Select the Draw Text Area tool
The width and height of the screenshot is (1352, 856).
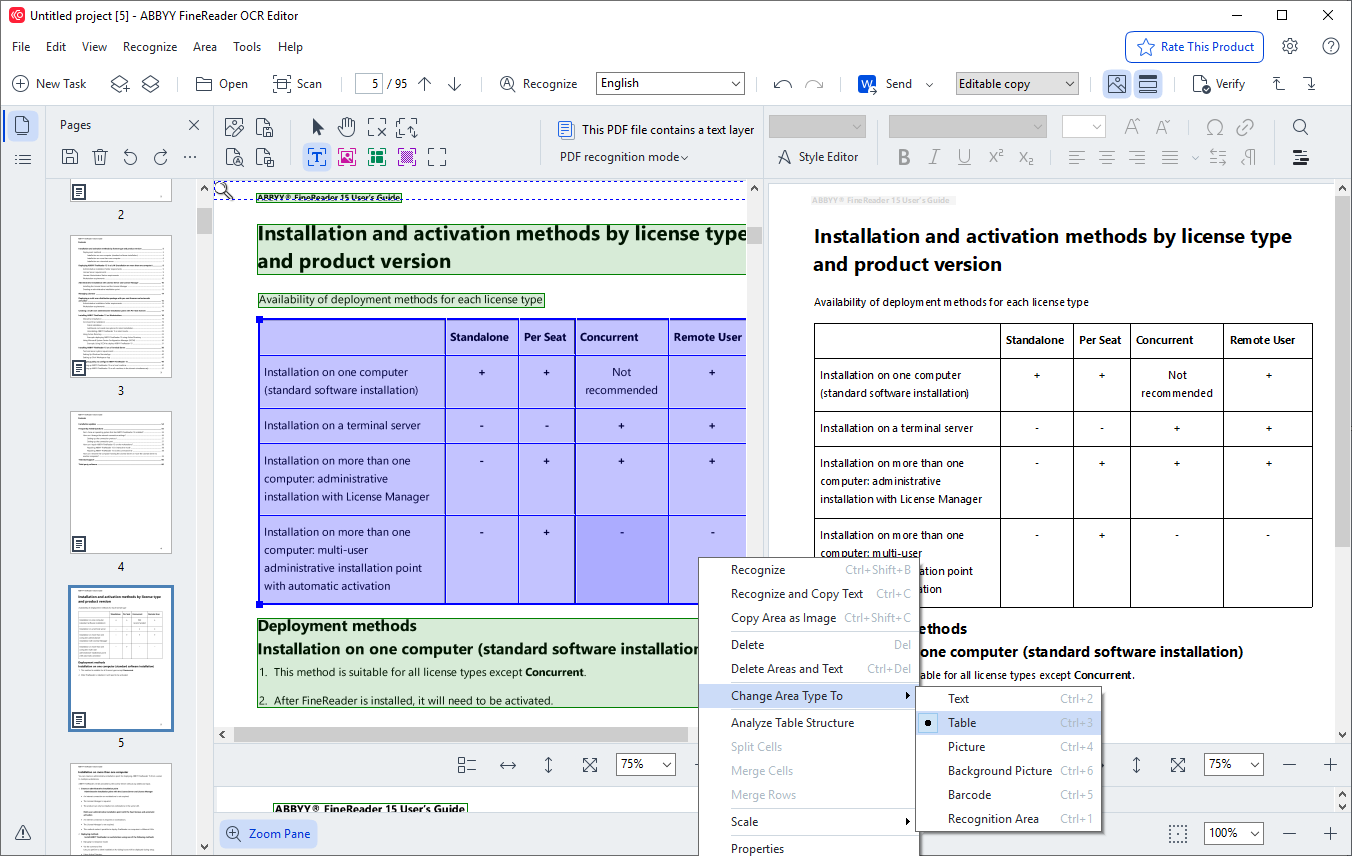coord(317,157)
